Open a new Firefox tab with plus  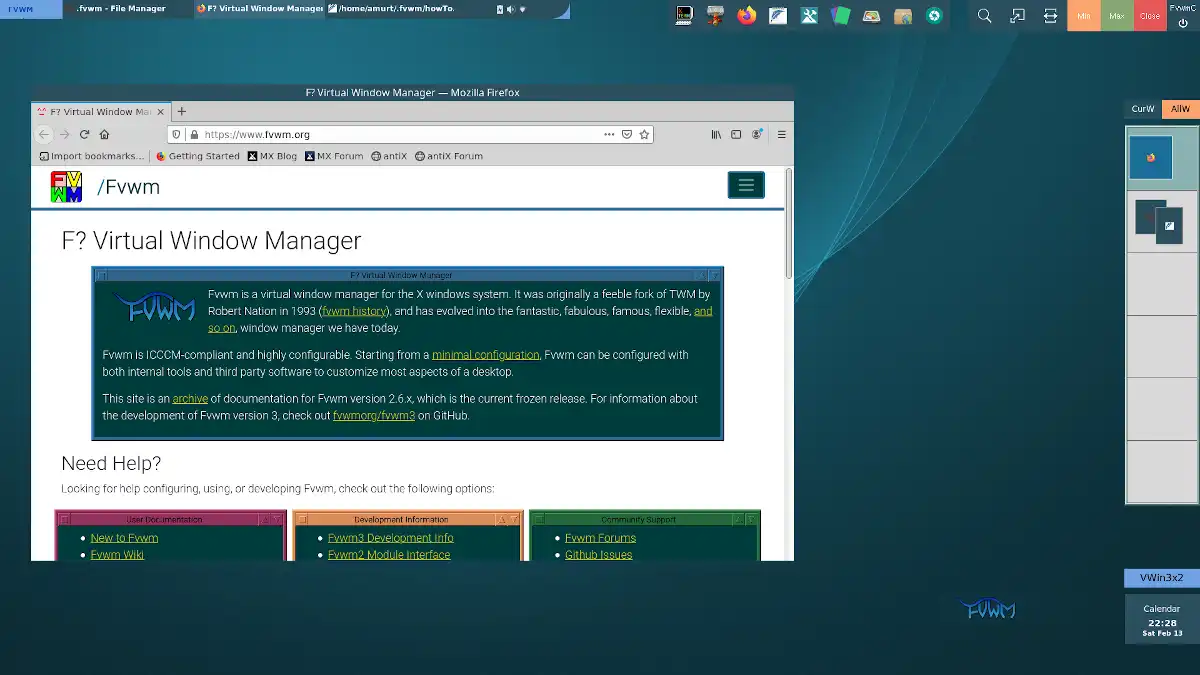[181, 112]
